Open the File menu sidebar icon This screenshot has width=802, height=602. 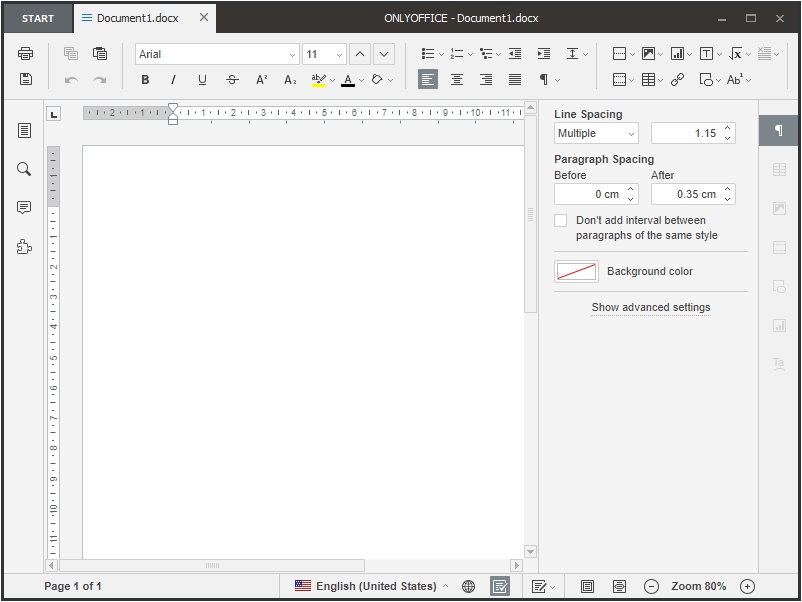pyautogui.click(x=24, y=130)
